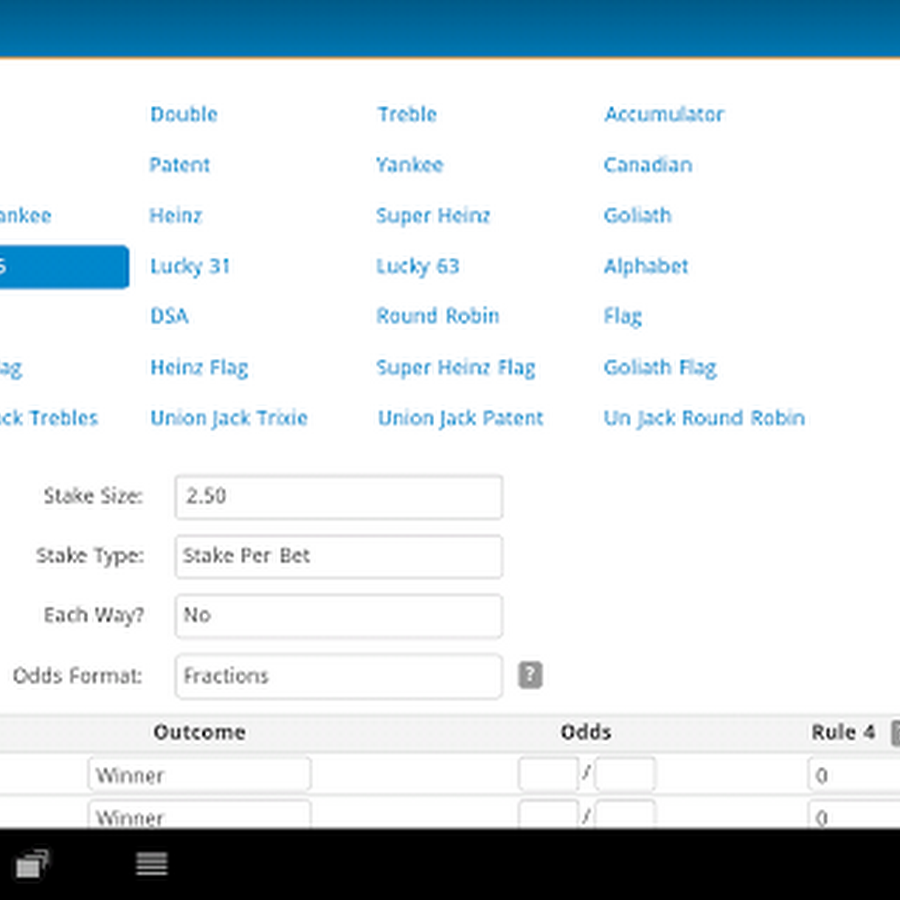Image resolution: width=900 pixels, height=900 pixels.
Task: Open the Odds Format dropdown
Action: (339, 676)
